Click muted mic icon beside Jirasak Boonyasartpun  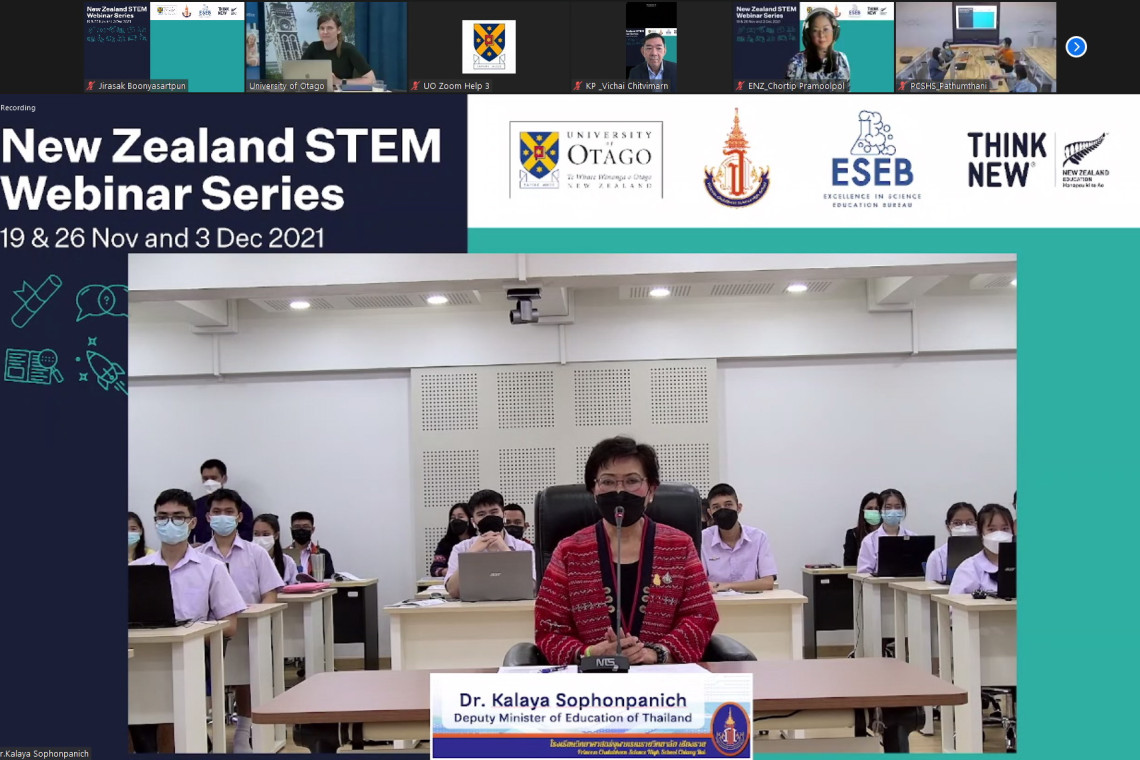click(x=91, y=86)
